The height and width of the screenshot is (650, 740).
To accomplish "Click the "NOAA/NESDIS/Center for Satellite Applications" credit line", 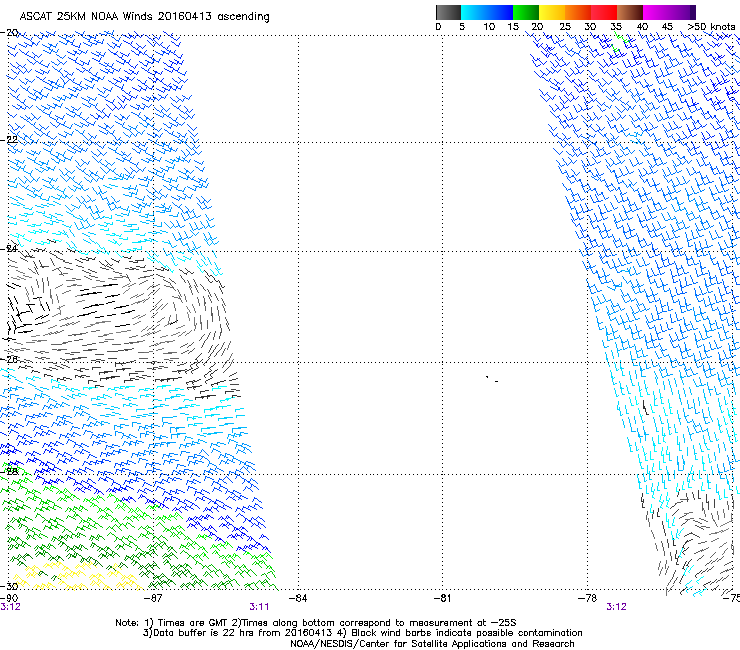I will pos(432,644).
